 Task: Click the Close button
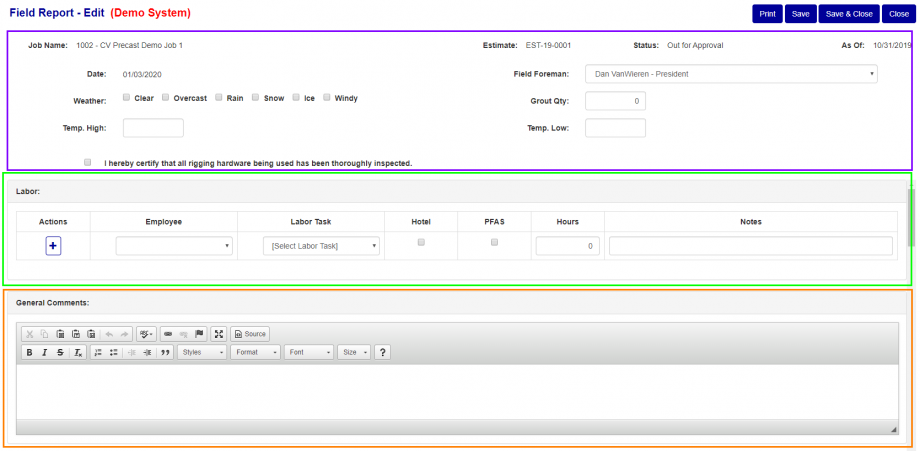899,14
